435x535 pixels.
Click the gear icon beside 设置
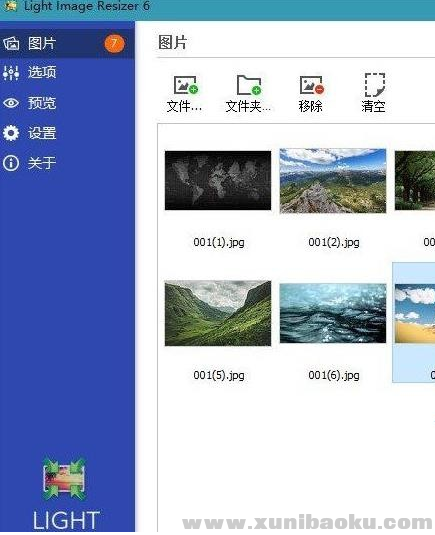(11, 133)
